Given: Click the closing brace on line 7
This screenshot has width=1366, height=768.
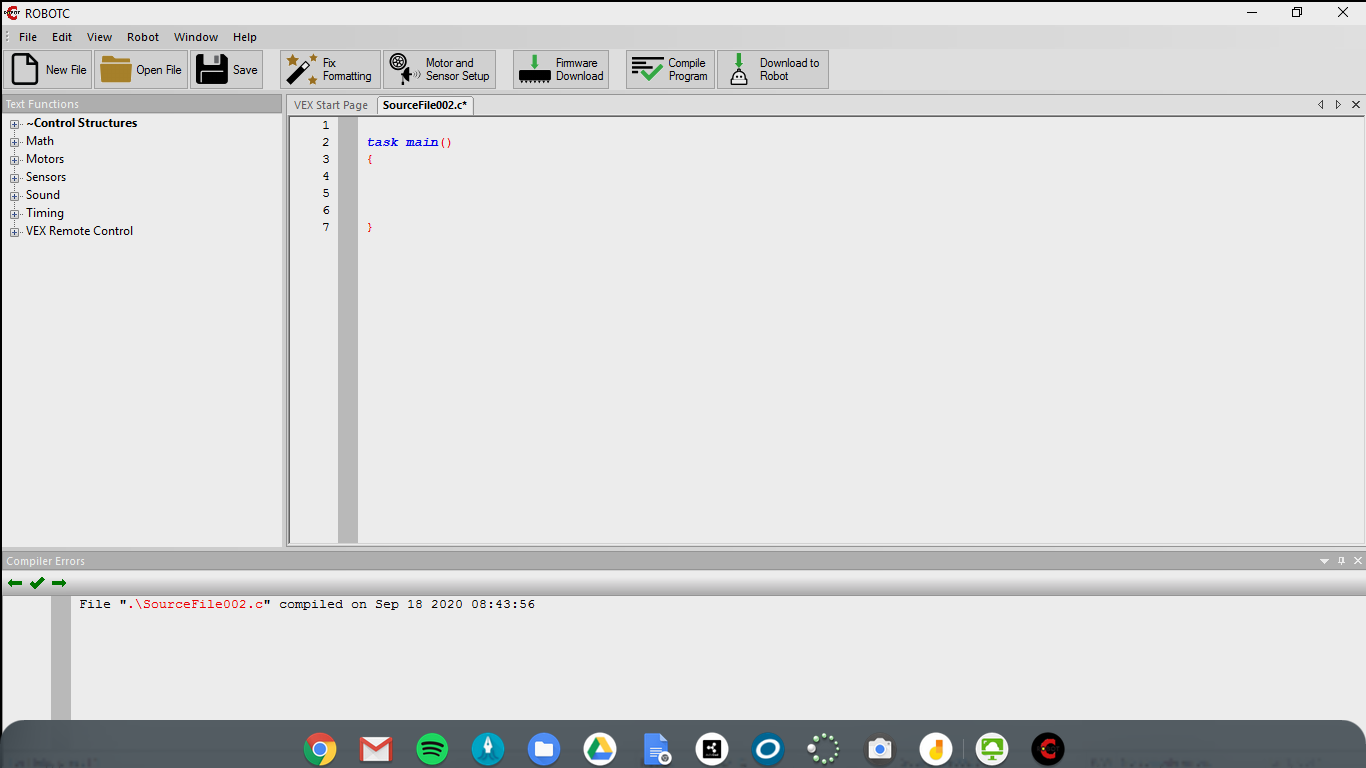Looking at the screenshot, I should (370, 228).
